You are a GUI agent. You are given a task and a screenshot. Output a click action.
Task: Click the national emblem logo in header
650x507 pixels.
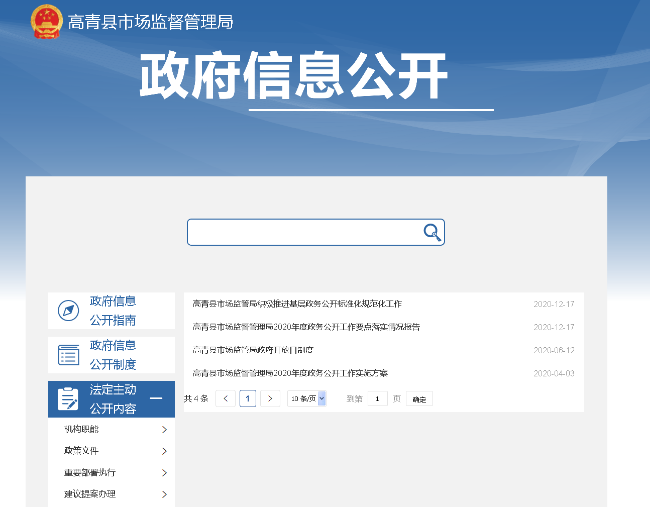(46, 21)
